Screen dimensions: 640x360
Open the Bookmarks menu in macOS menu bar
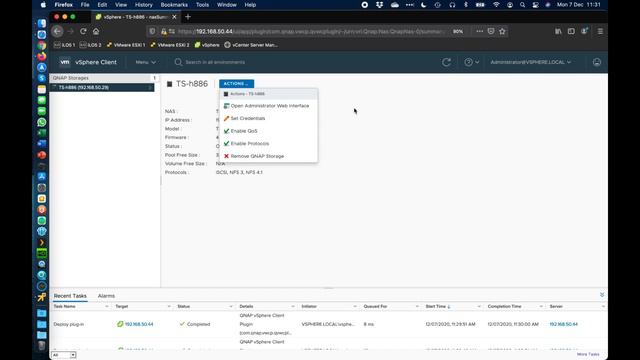click(x=174, y=5)
